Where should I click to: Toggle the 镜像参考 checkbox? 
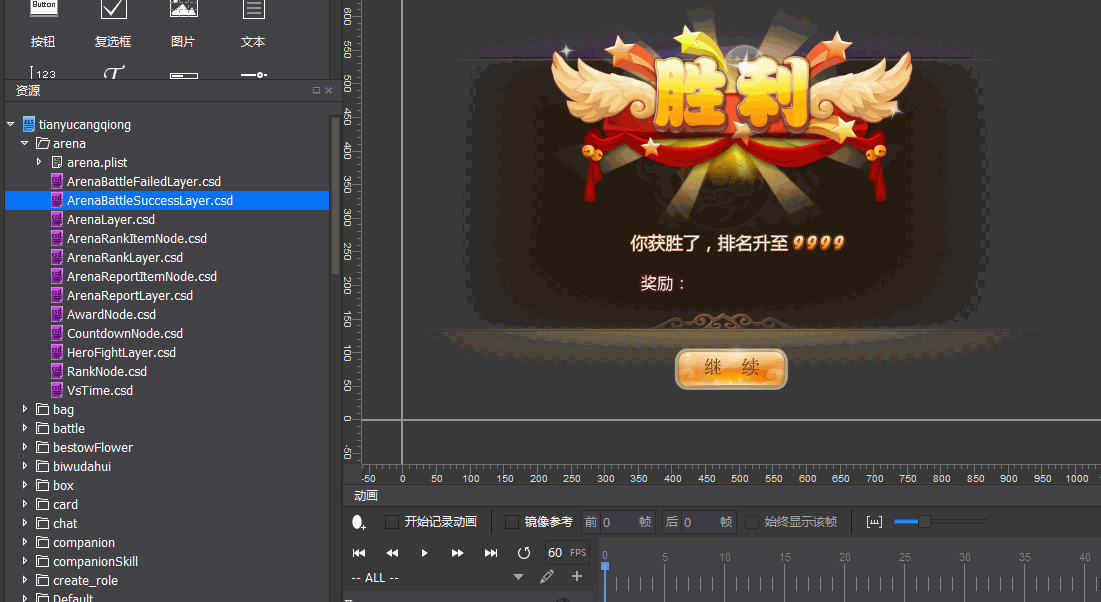(x=512, y=522)
